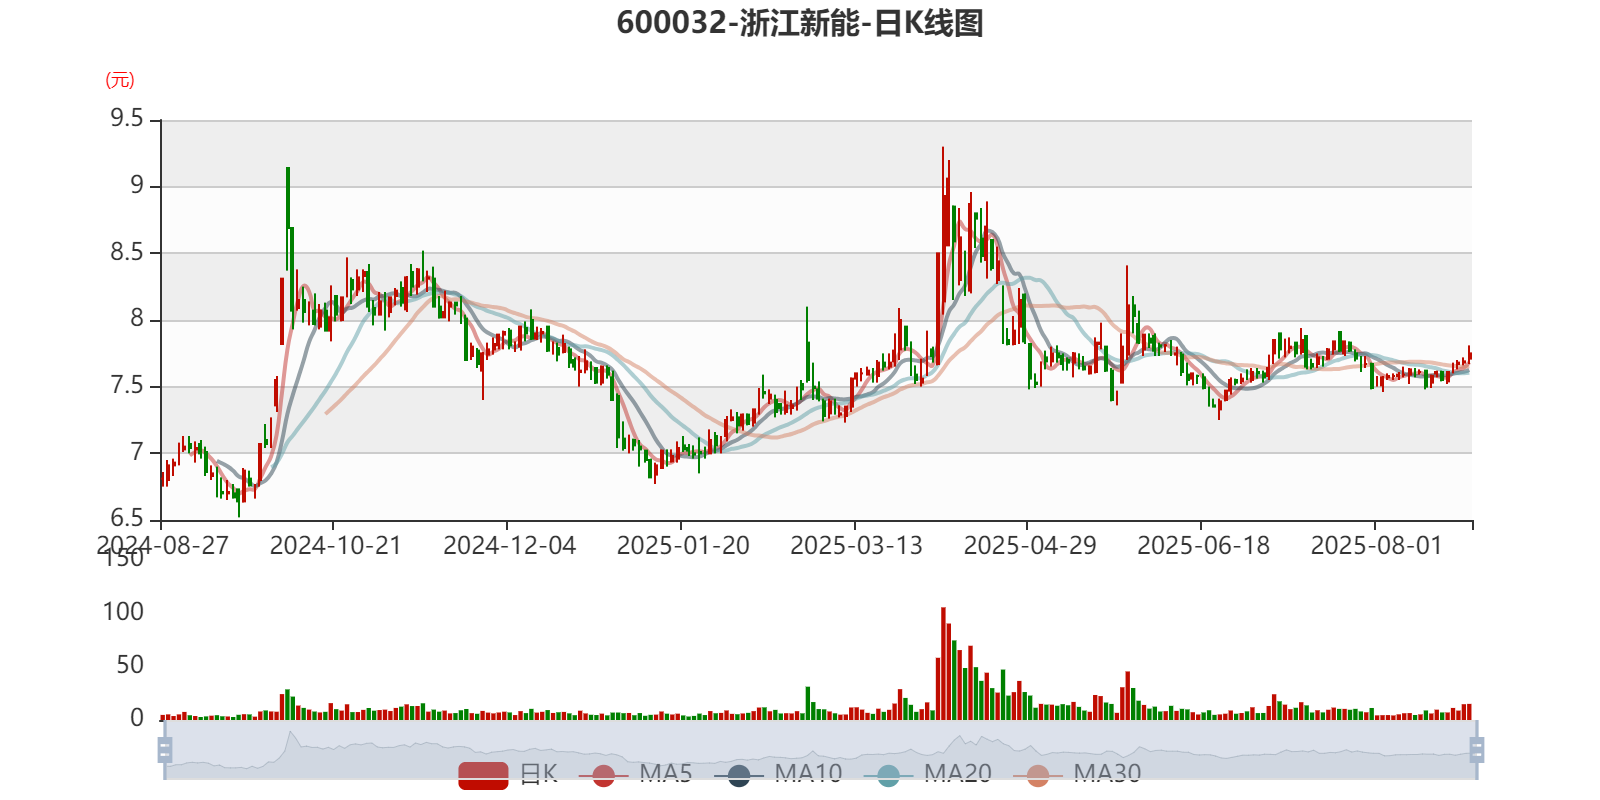
Task: Toggle the MA30 line in the legend
Action: click(x=1077, y=774)
